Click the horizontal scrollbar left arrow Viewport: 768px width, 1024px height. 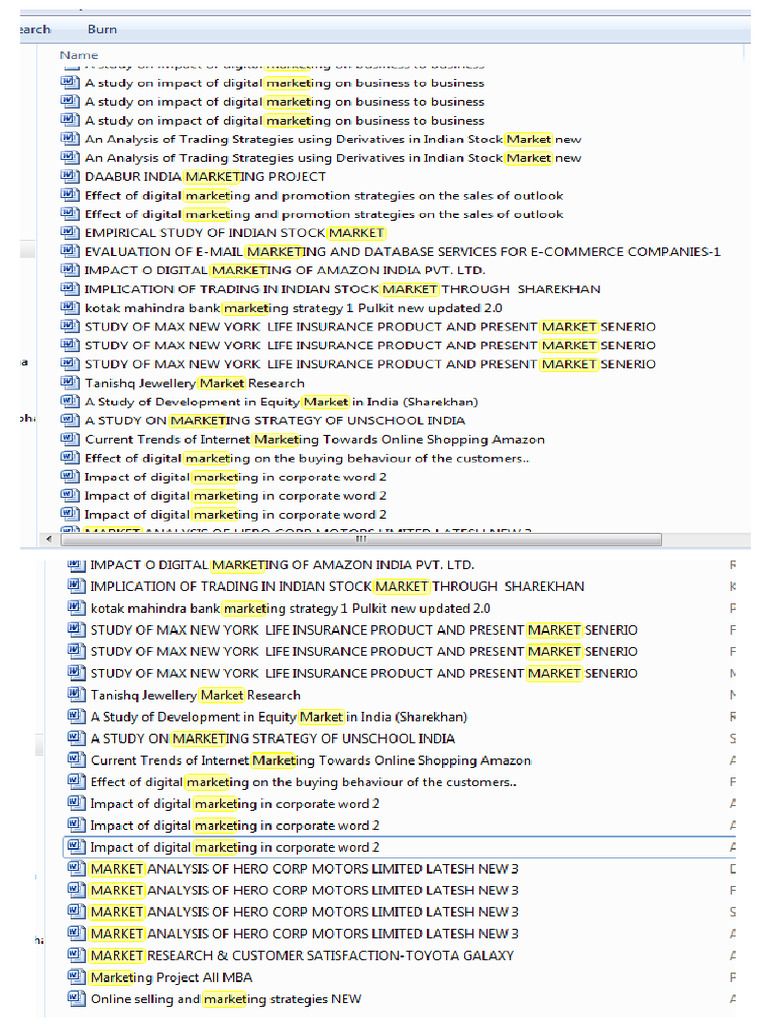click(49, 539)
